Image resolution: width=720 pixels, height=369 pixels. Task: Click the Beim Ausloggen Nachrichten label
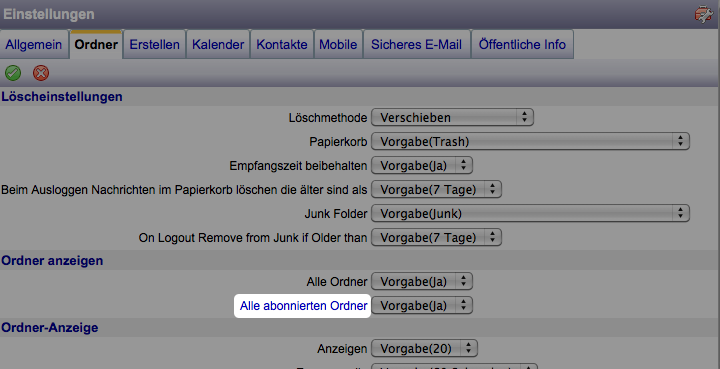pyautogui.click(x=184, y=190)
